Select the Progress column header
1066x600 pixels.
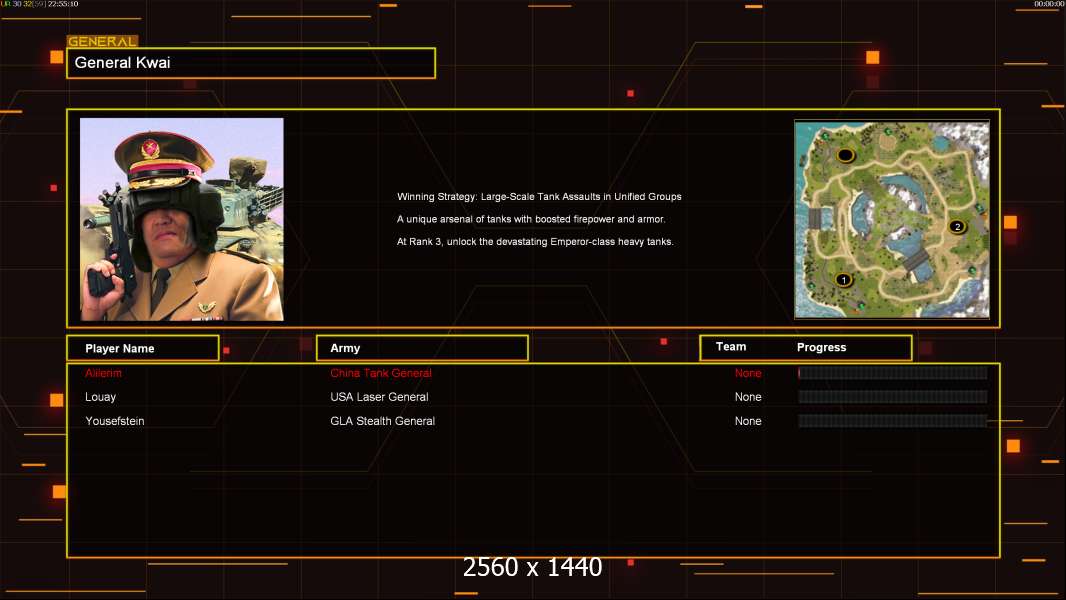click(821, 347)
